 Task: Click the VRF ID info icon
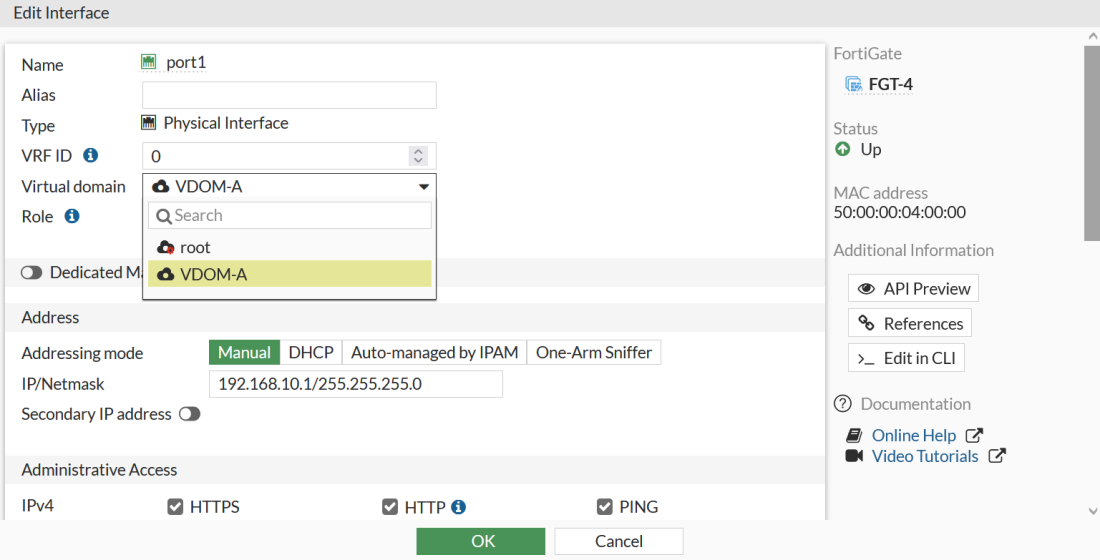91,156
